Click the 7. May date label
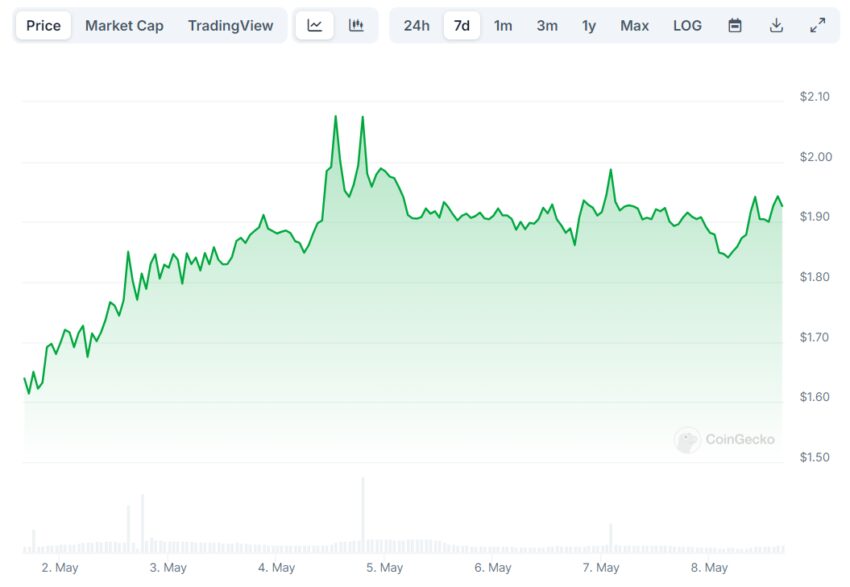The height and width of the screenshot is (587, 850). click(601, 567)
